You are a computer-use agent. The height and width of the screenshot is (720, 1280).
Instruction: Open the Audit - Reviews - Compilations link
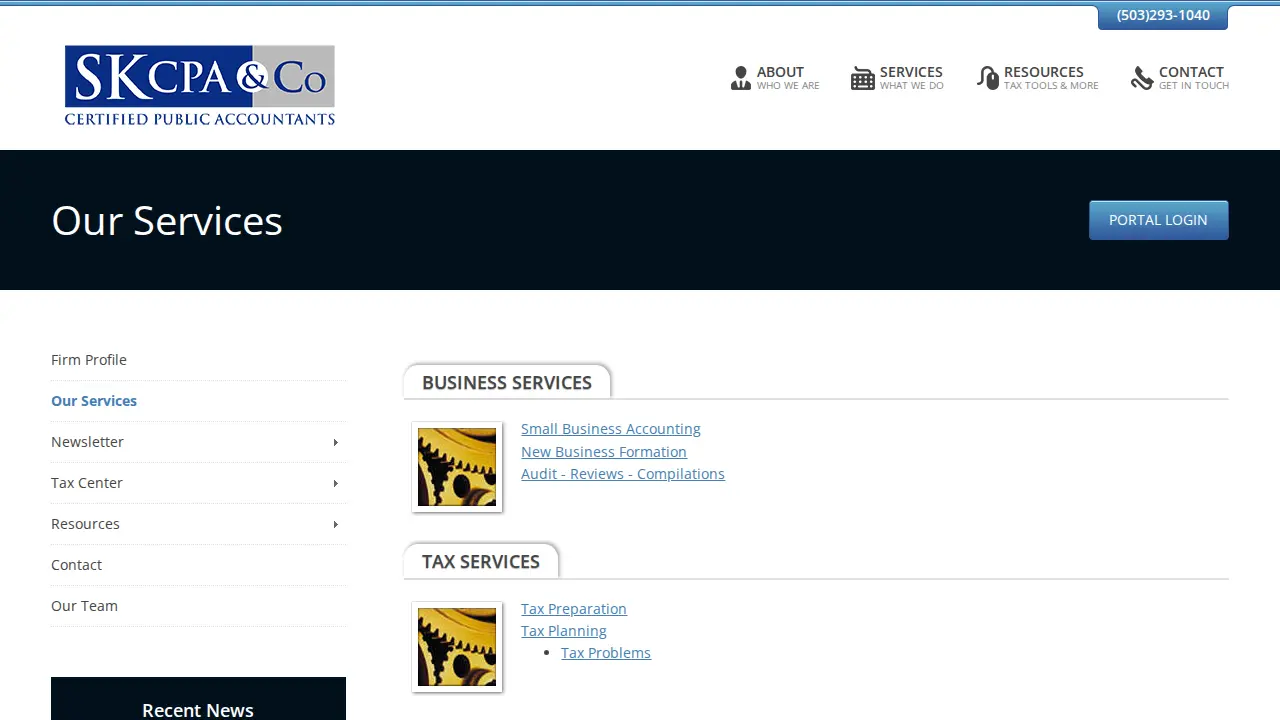[623, 474]
